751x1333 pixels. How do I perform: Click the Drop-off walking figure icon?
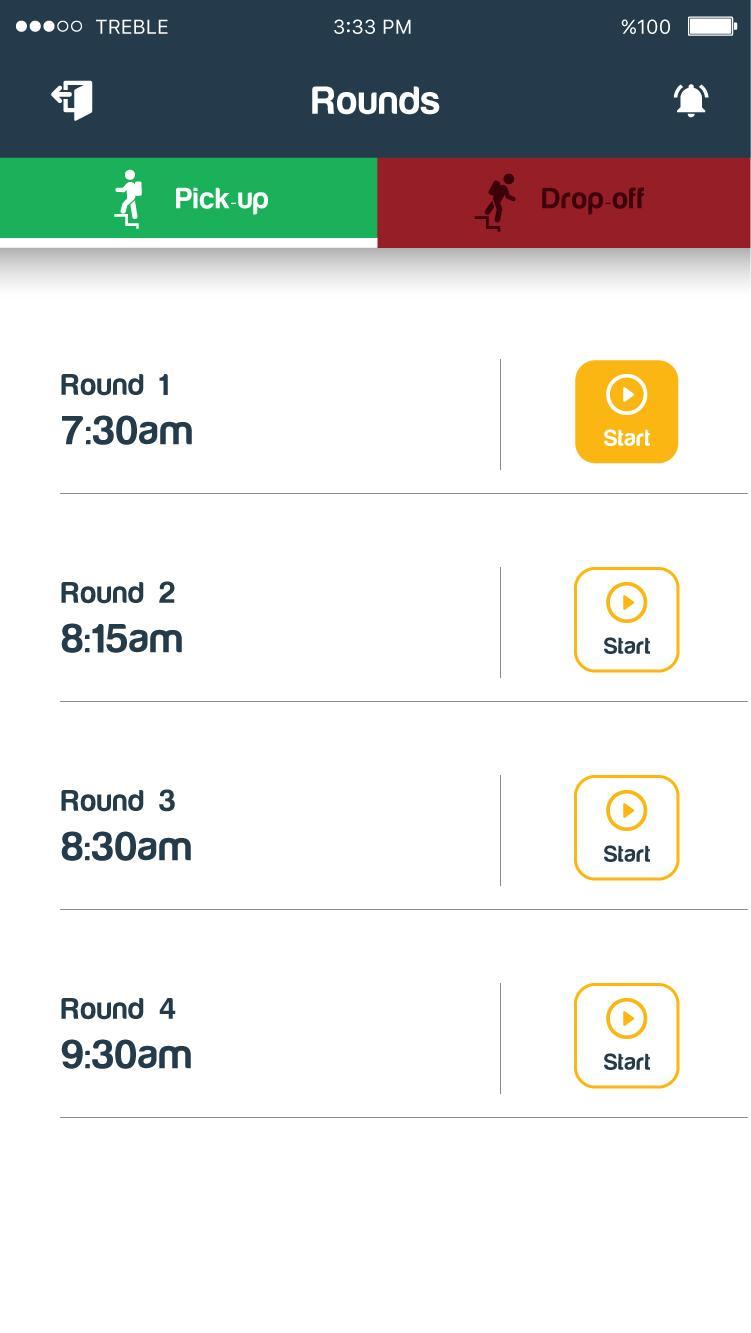click(x=495, y=201)
